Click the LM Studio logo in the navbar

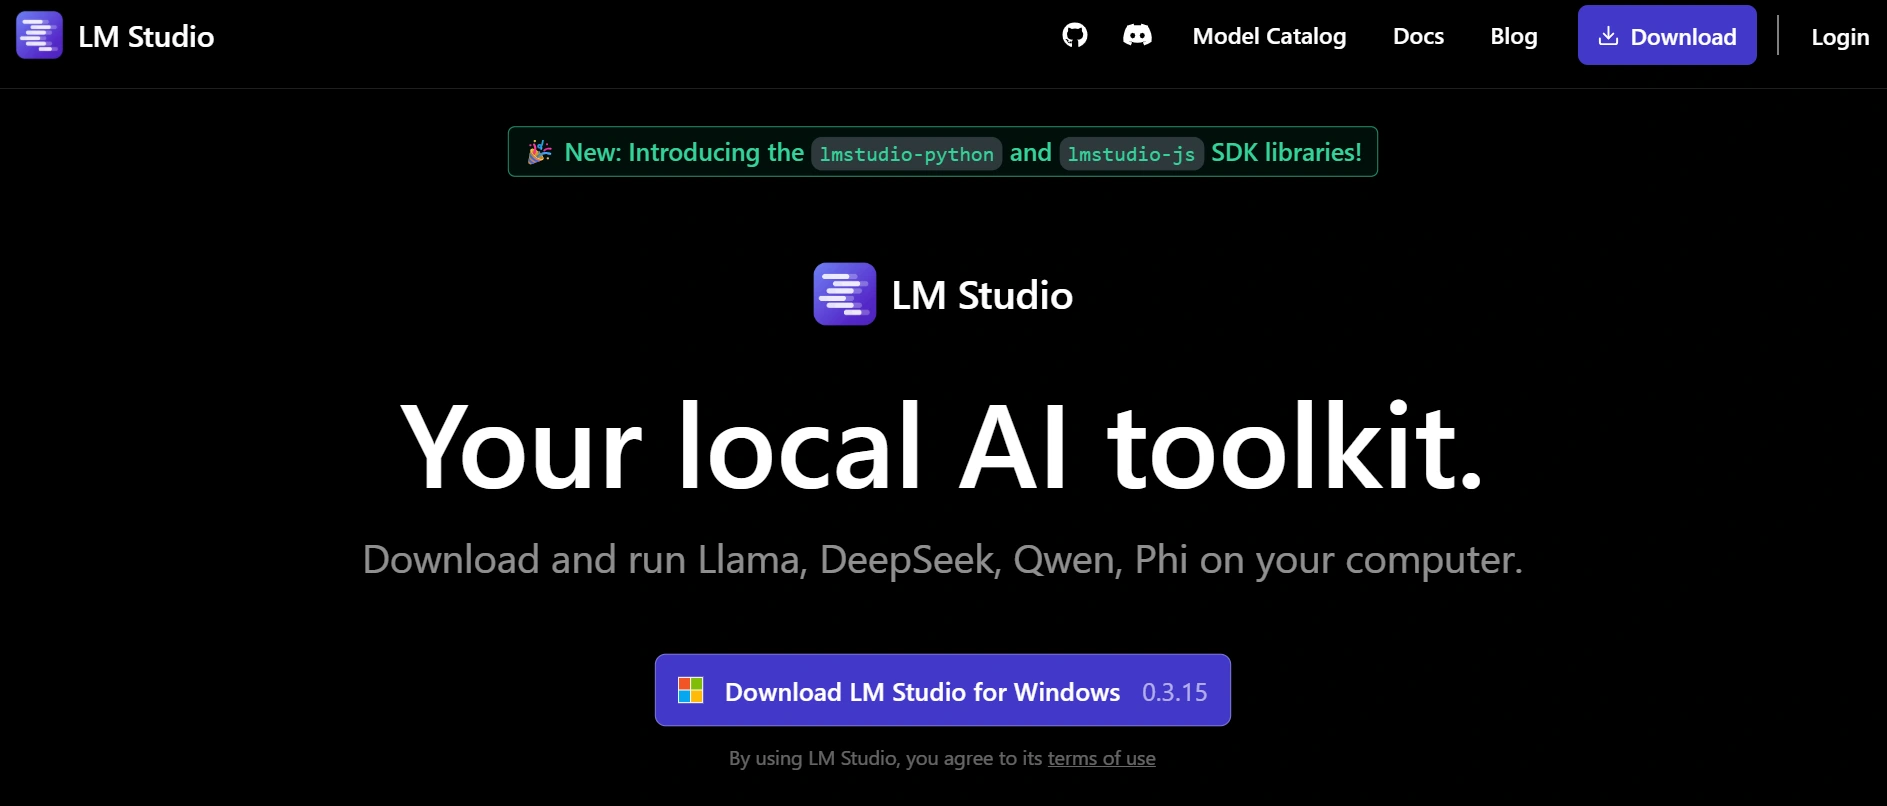point(39,36)
